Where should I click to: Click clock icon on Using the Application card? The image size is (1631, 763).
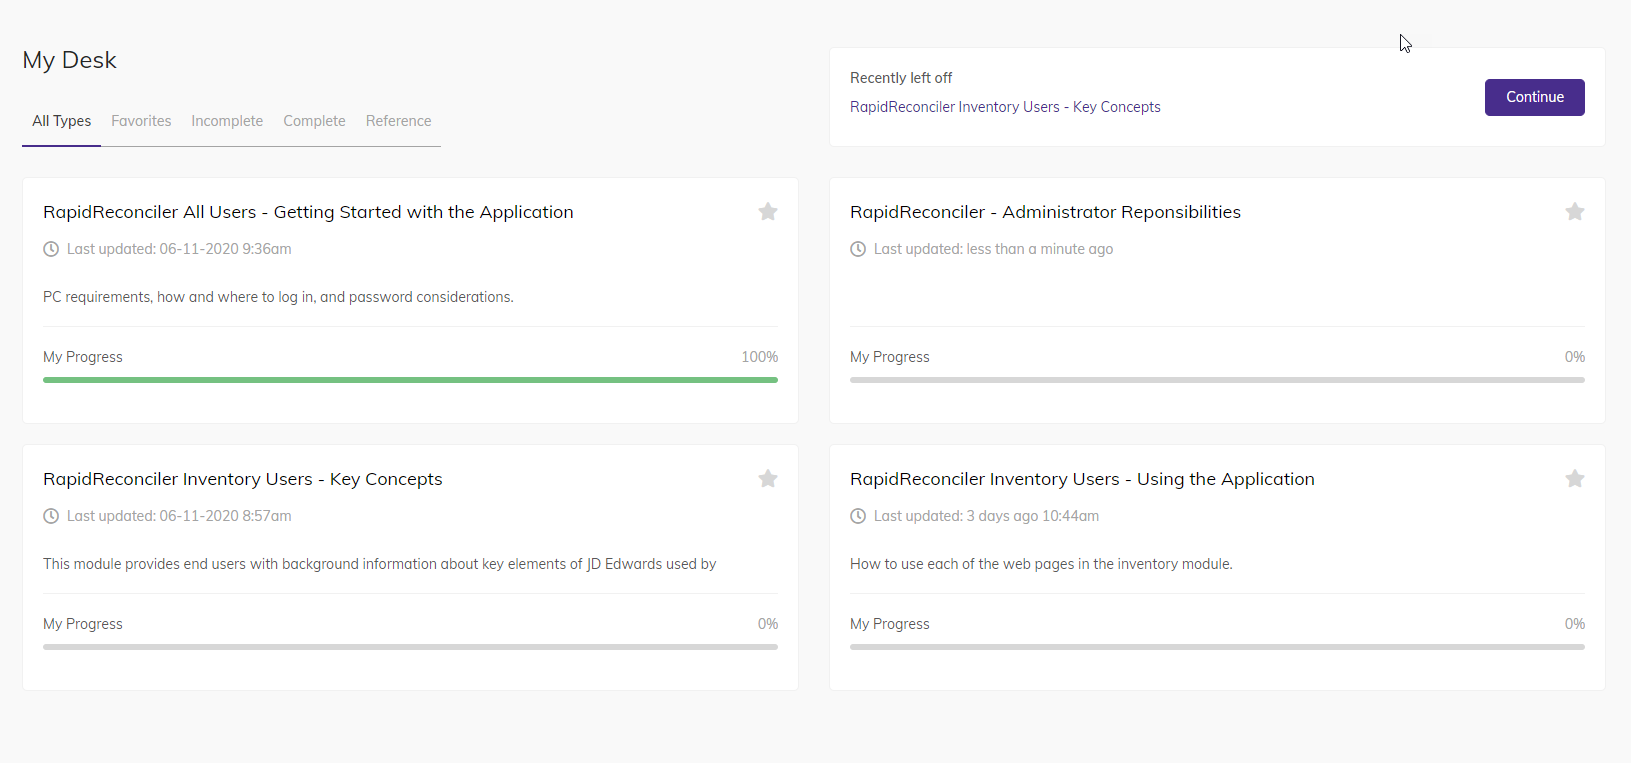858,516
